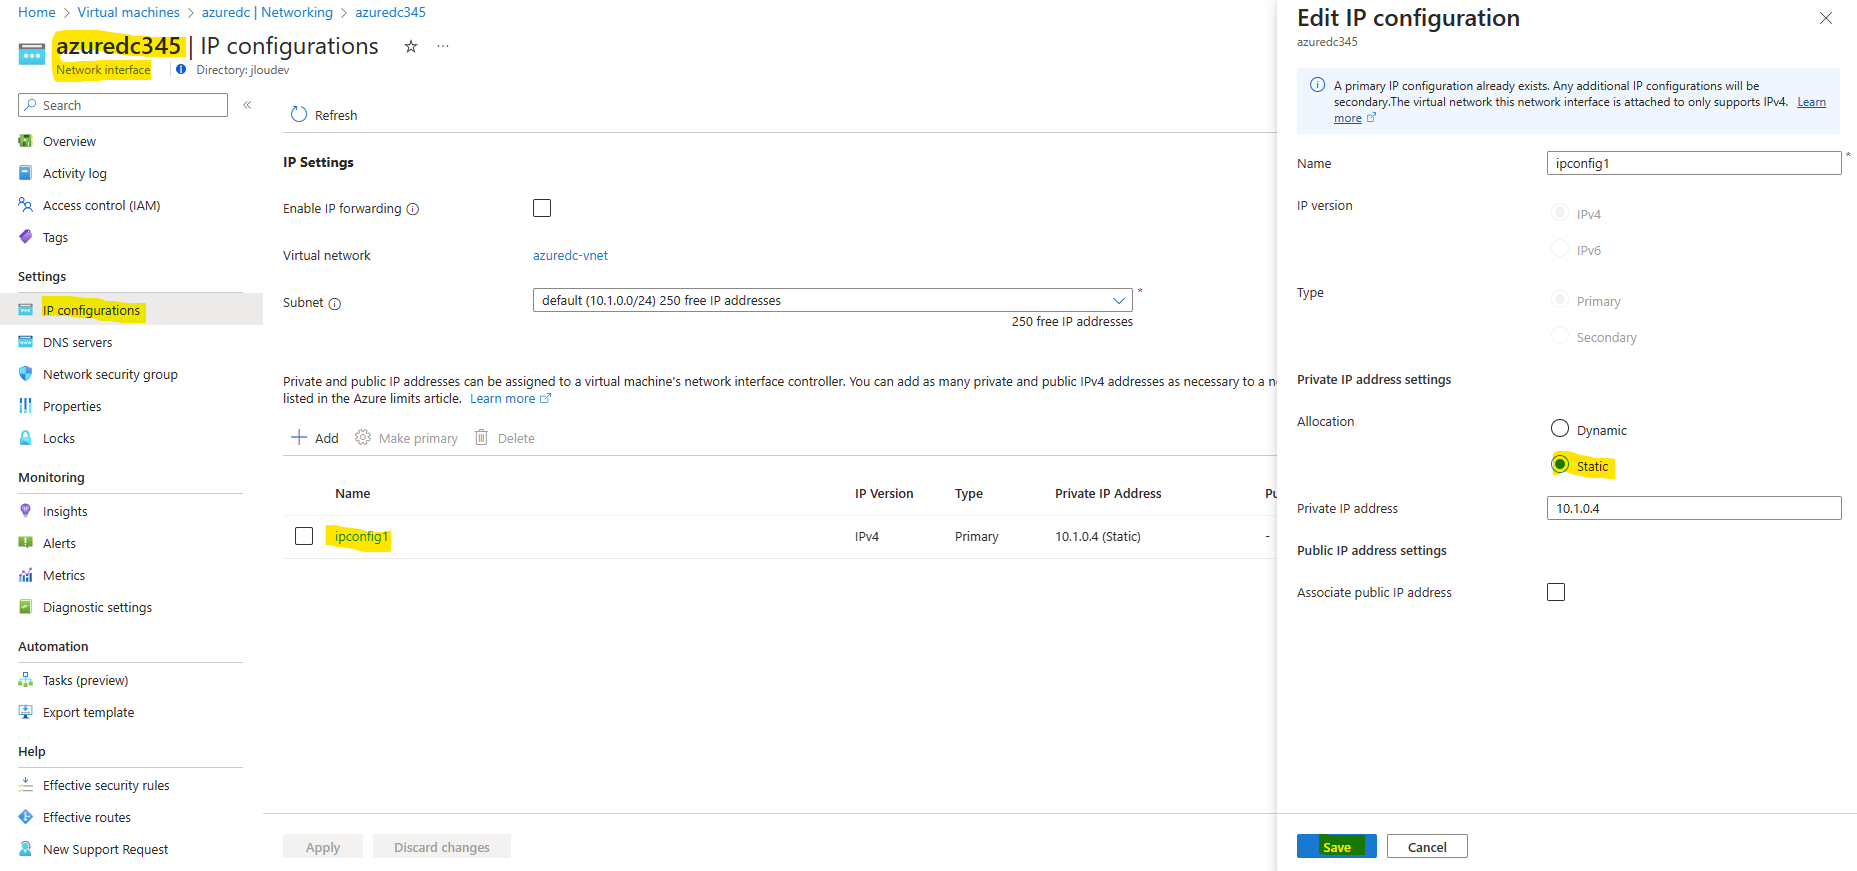1857x871 pixels.
Task: Click the Locks padlock icon
Action: [x=26, y=438]
